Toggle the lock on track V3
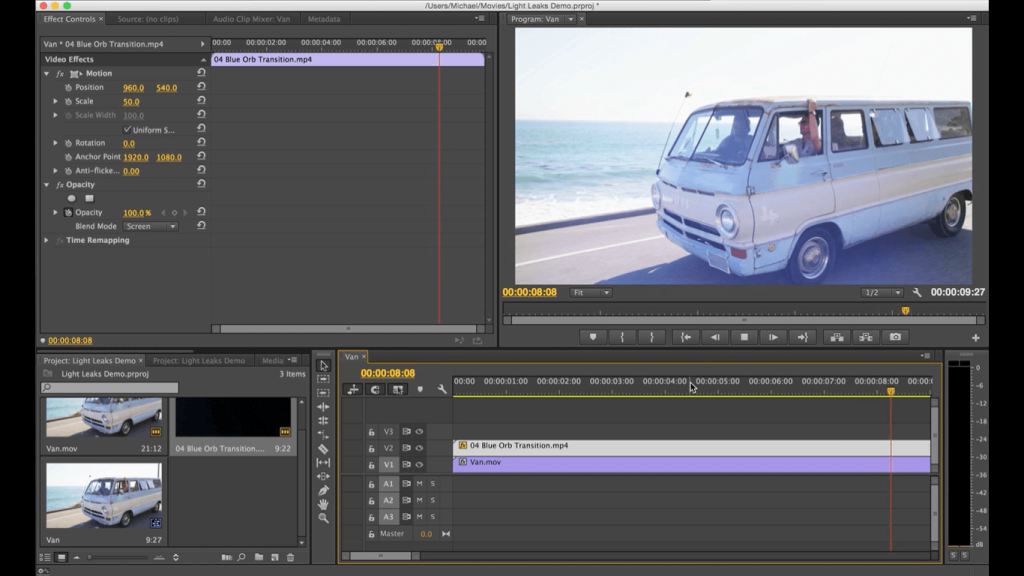This screenshot has width=1024, height=576. point(372,432)
